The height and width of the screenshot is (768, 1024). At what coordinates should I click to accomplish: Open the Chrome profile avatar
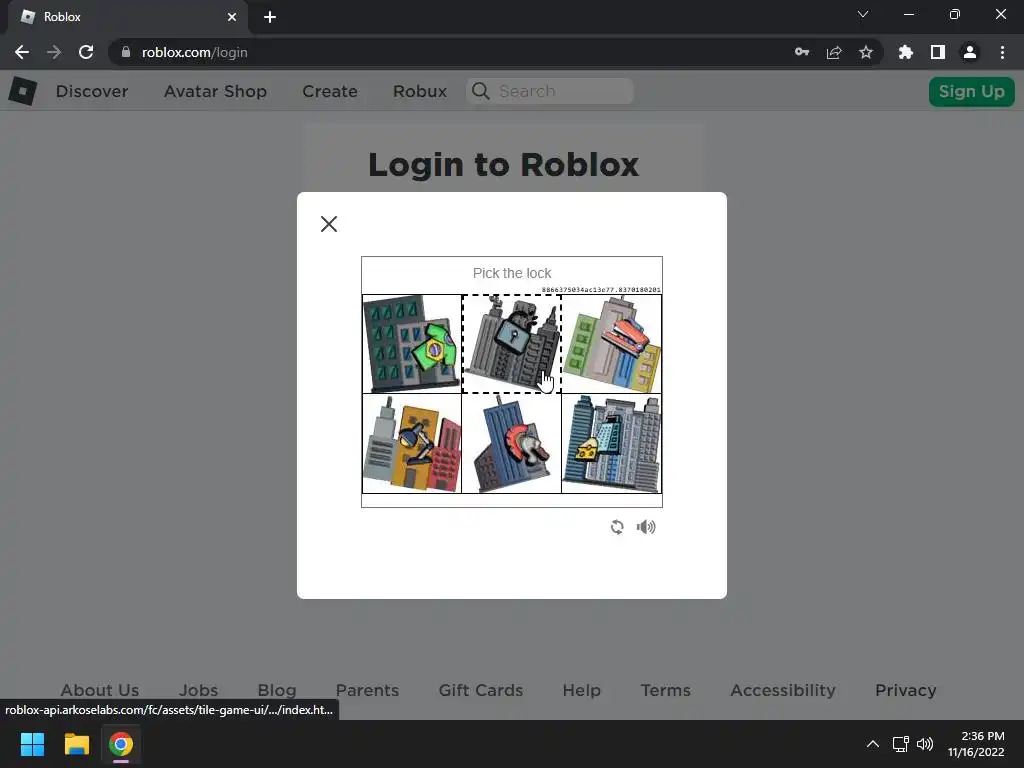point(970,52)
